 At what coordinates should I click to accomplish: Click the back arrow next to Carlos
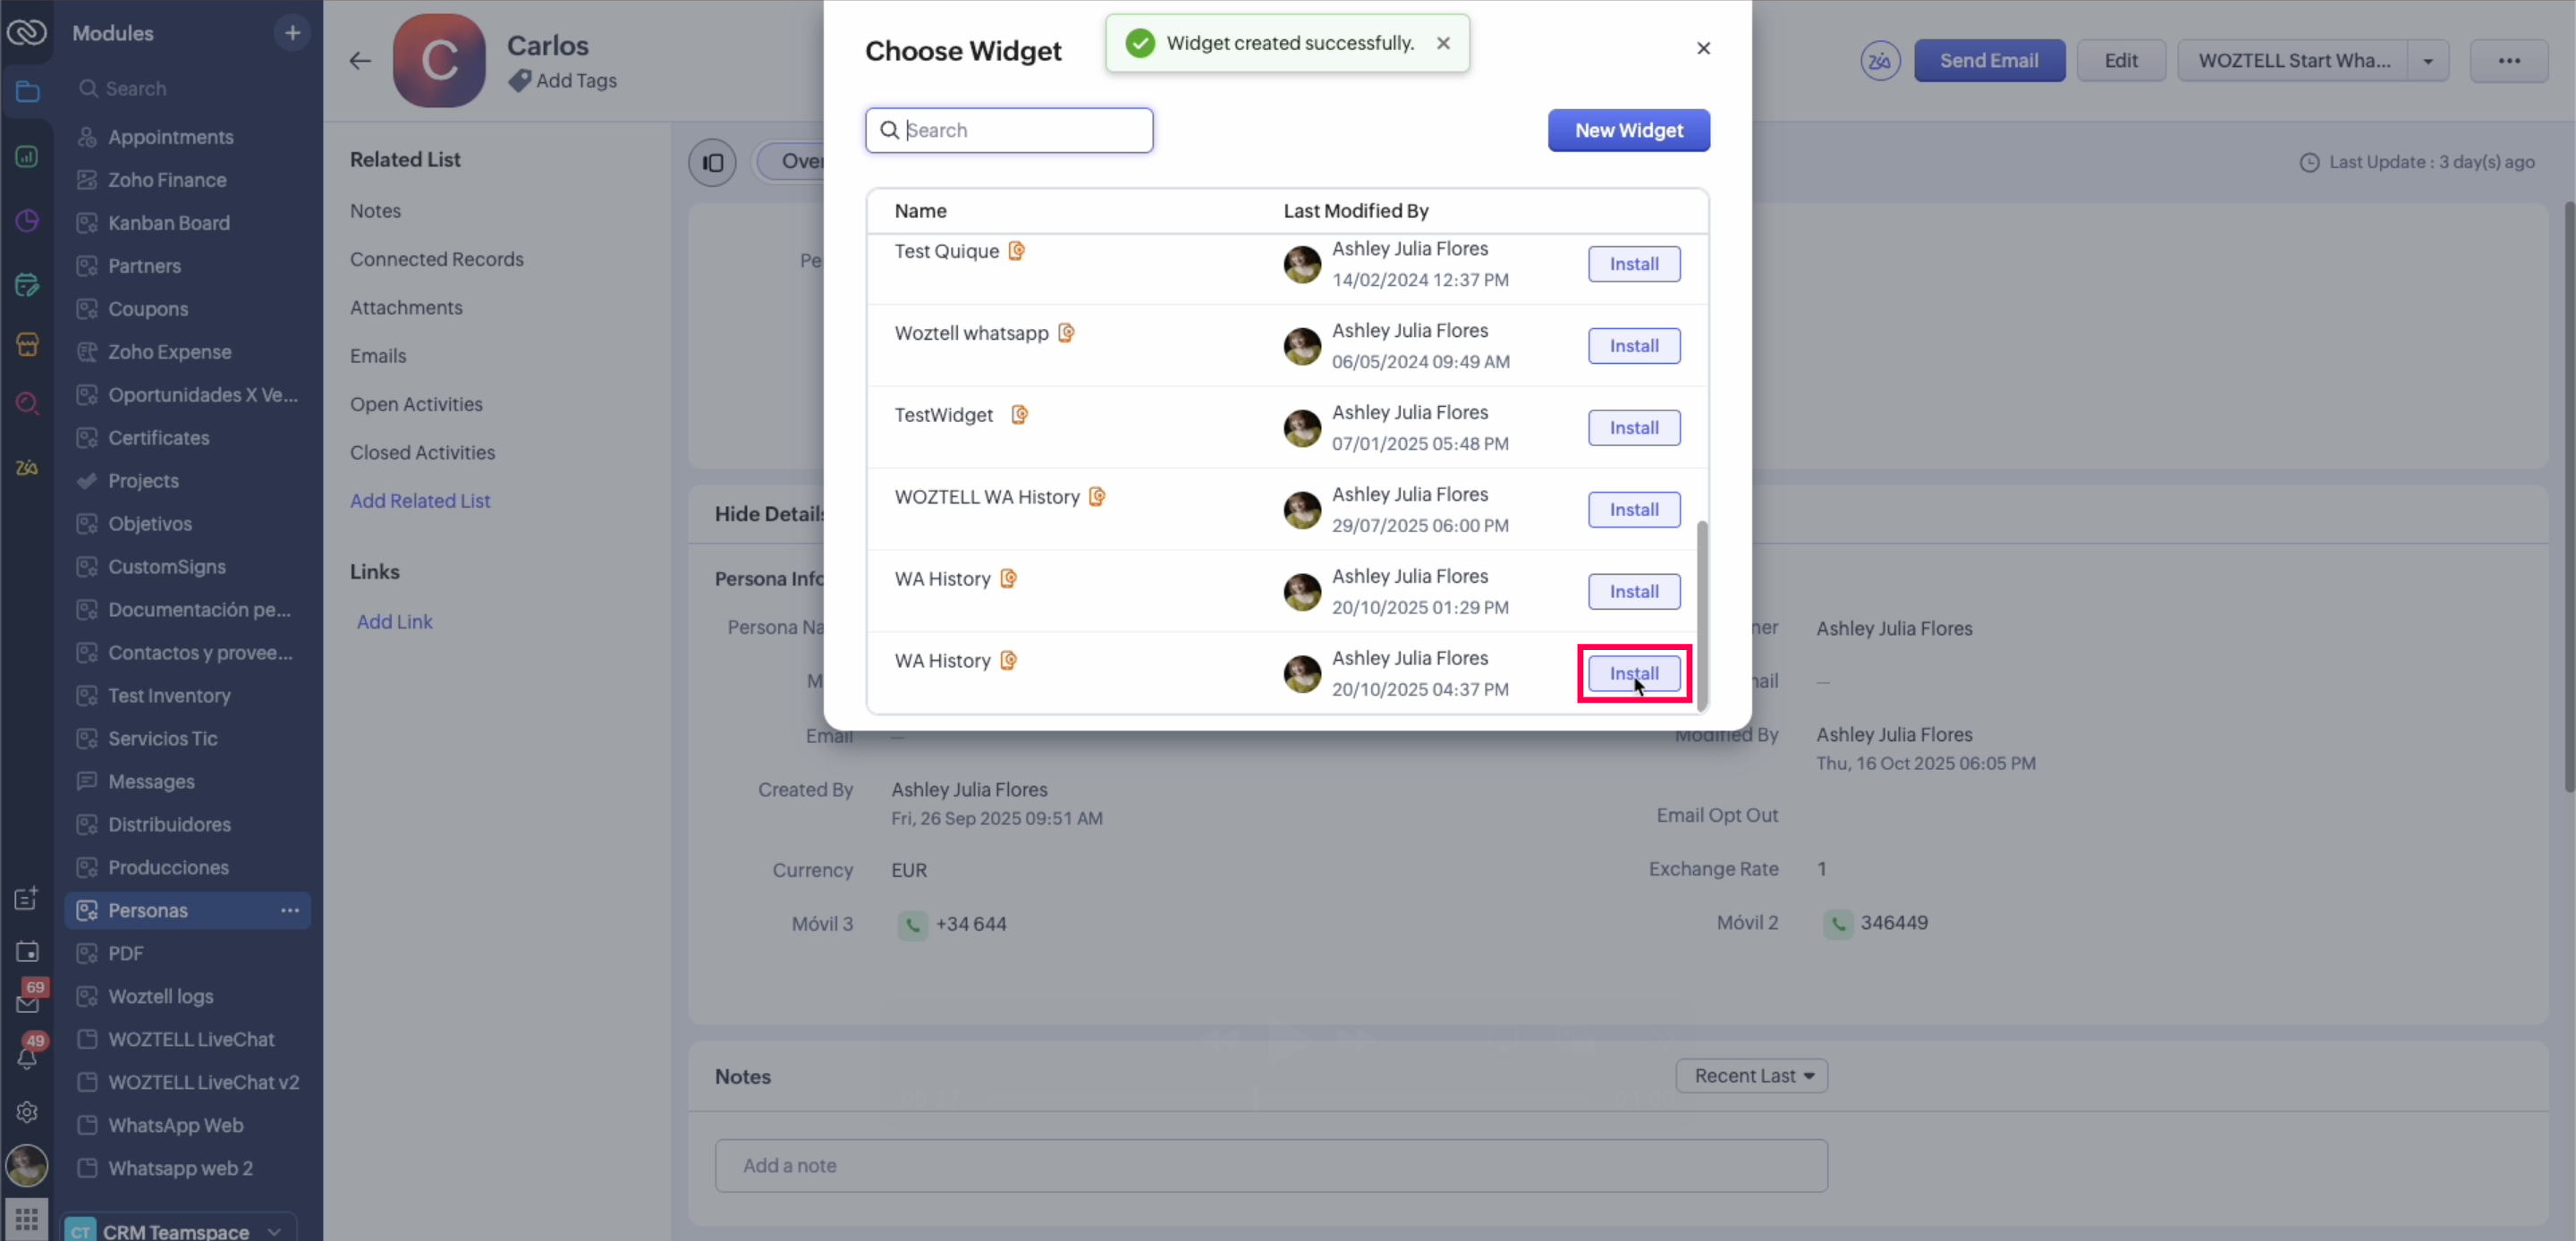(x=360, y=61)
